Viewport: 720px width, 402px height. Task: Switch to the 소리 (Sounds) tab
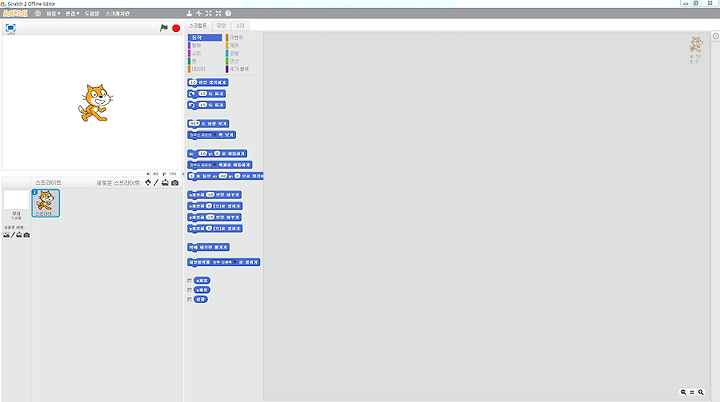[240, 26]
